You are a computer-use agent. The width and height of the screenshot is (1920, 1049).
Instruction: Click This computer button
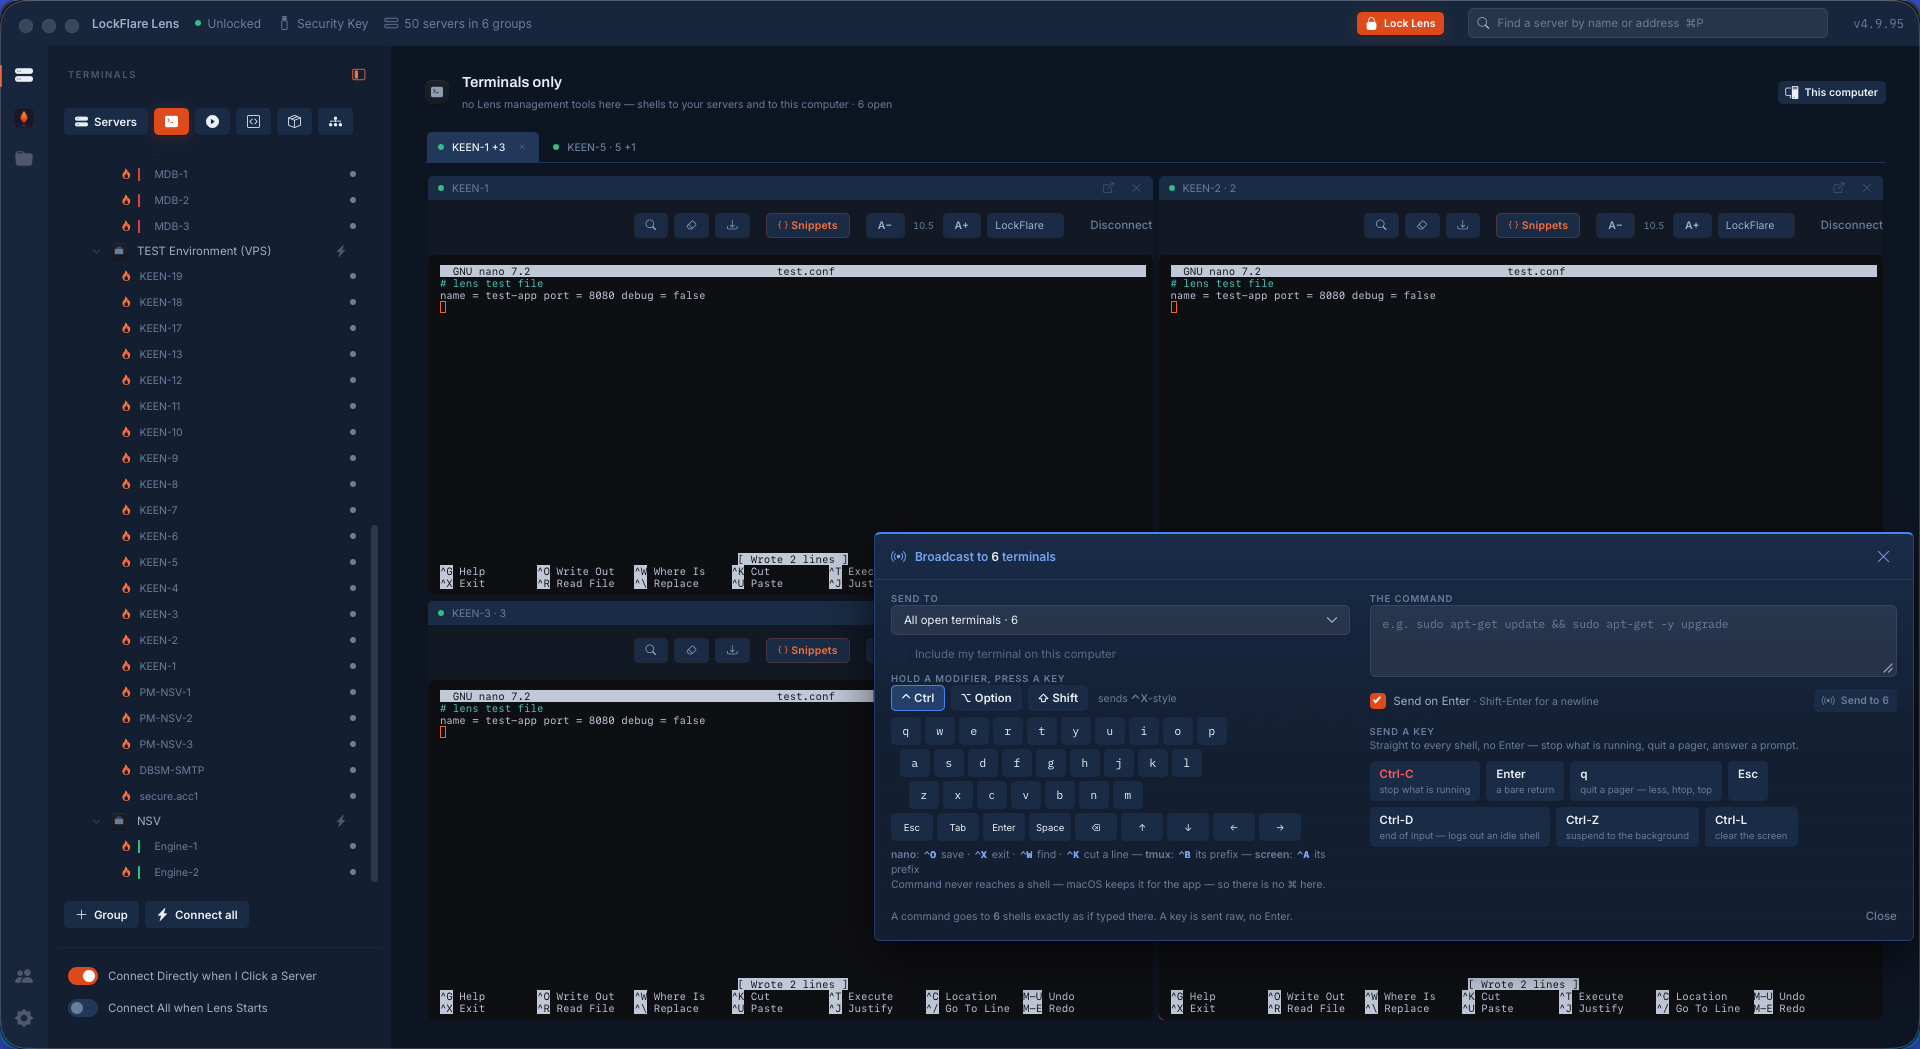(1832, 92)
